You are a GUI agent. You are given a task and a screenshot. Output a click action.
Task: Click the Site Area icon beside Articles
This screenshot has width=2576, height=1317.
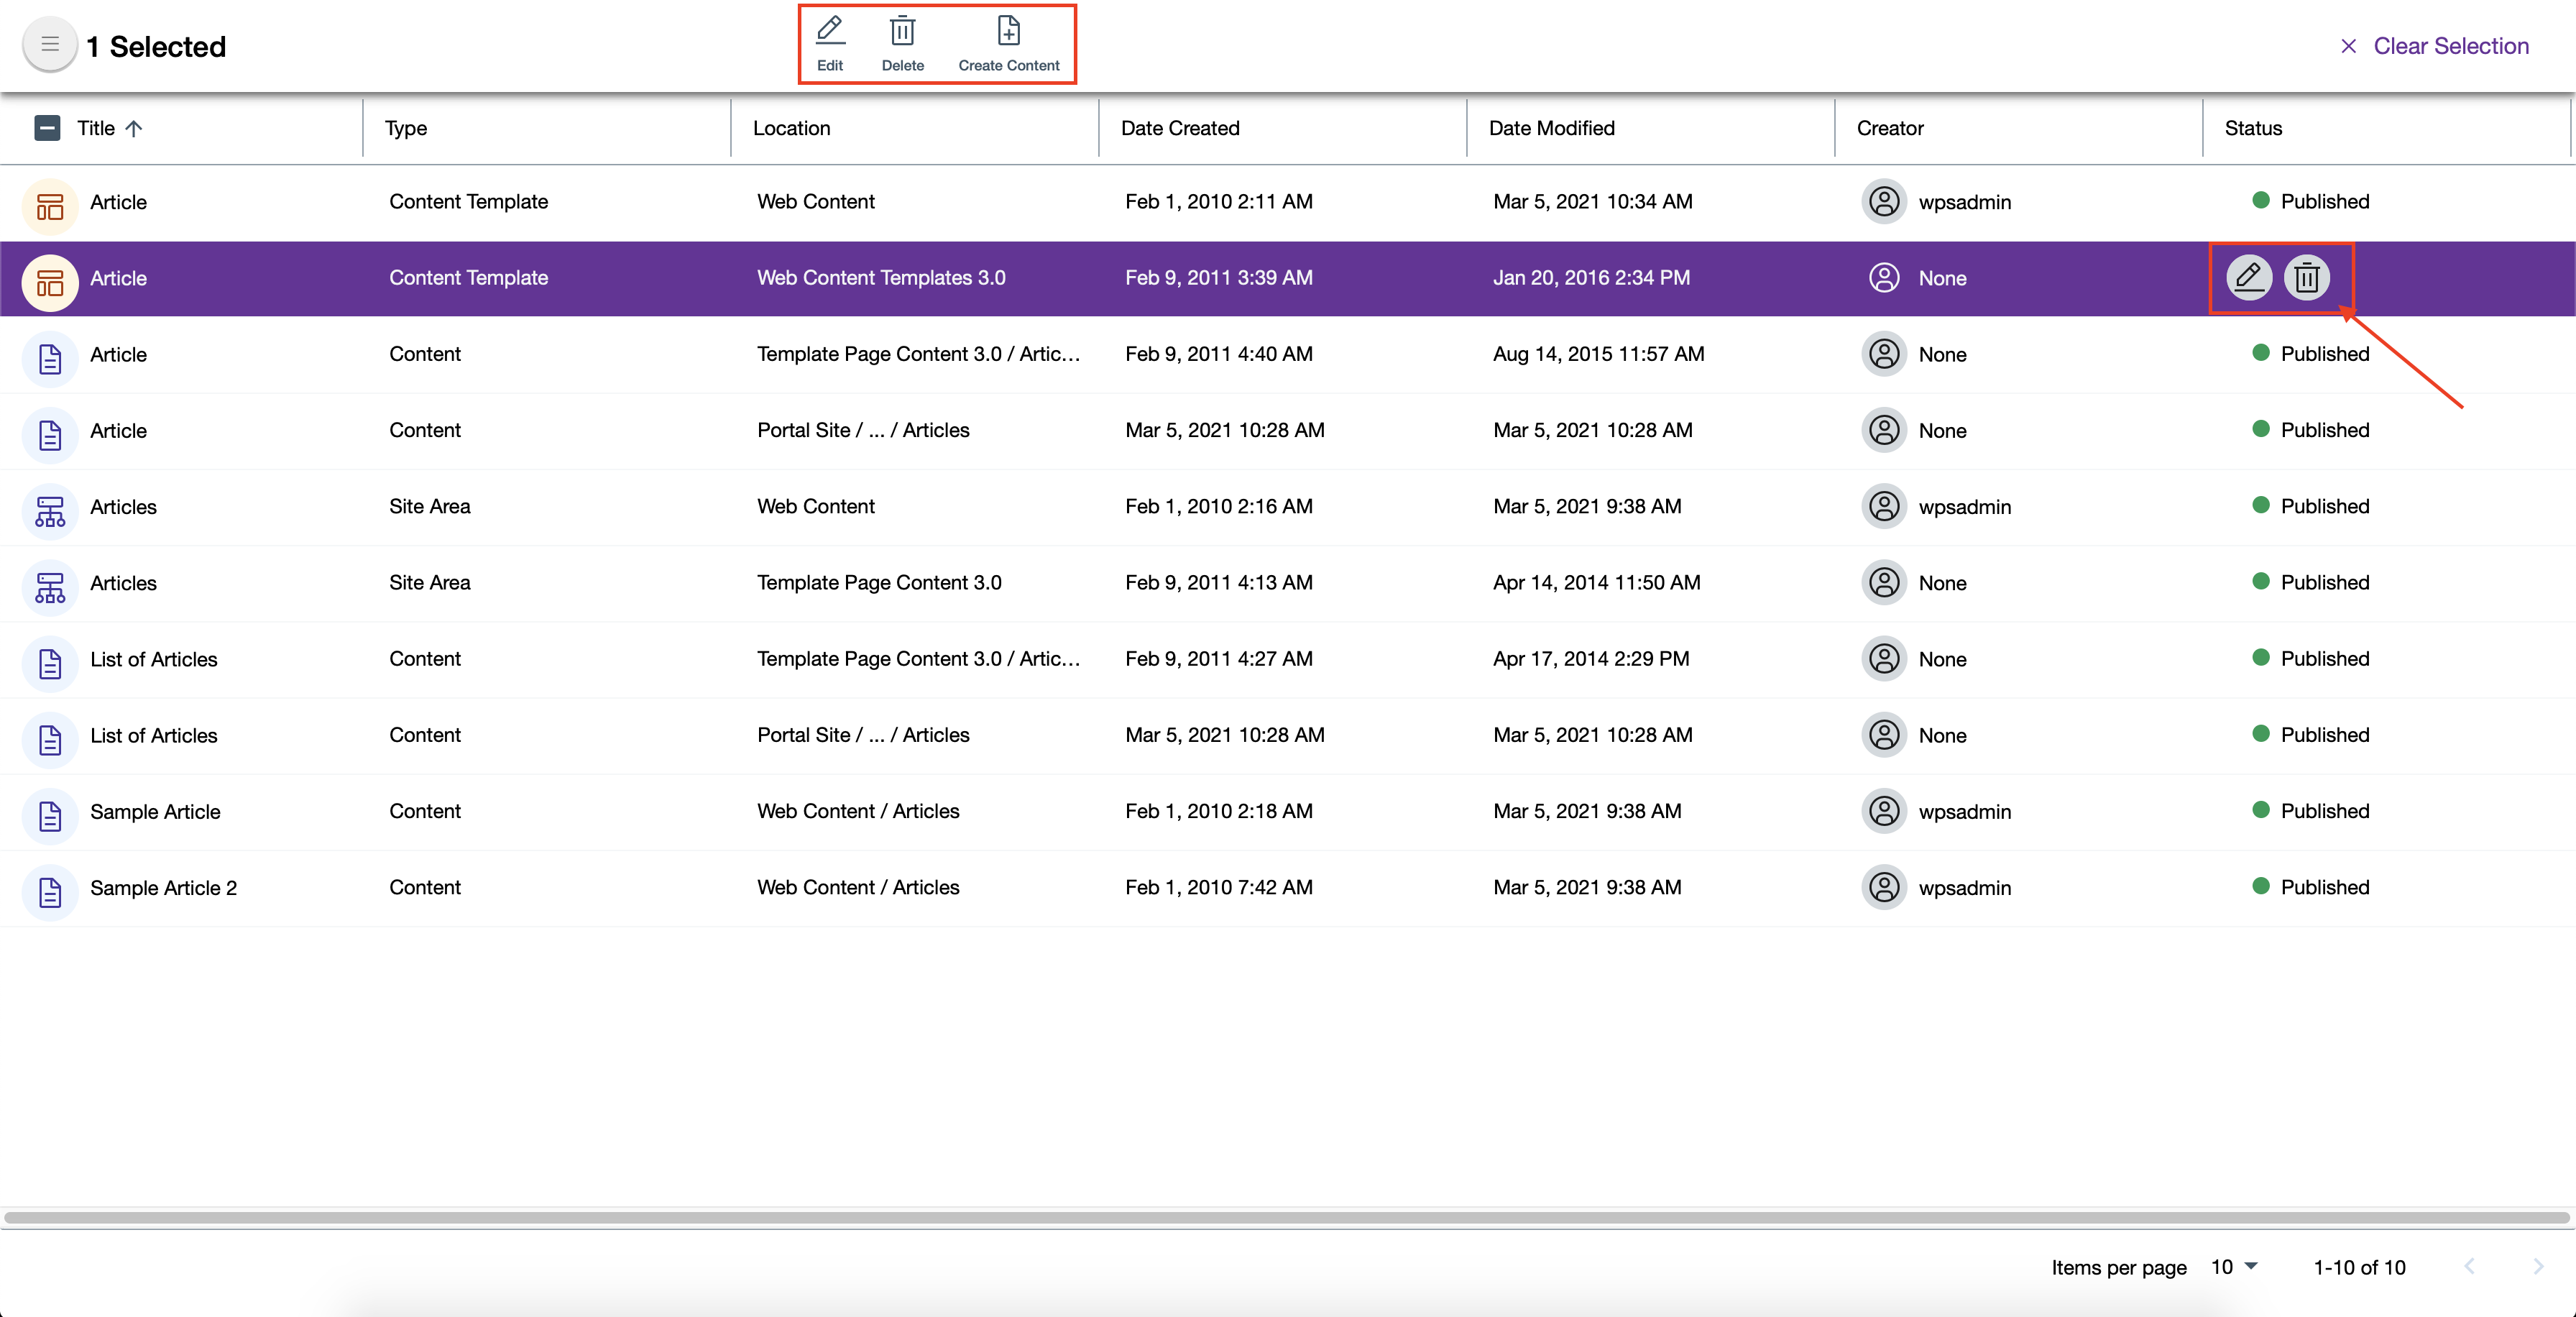[49, 510]
